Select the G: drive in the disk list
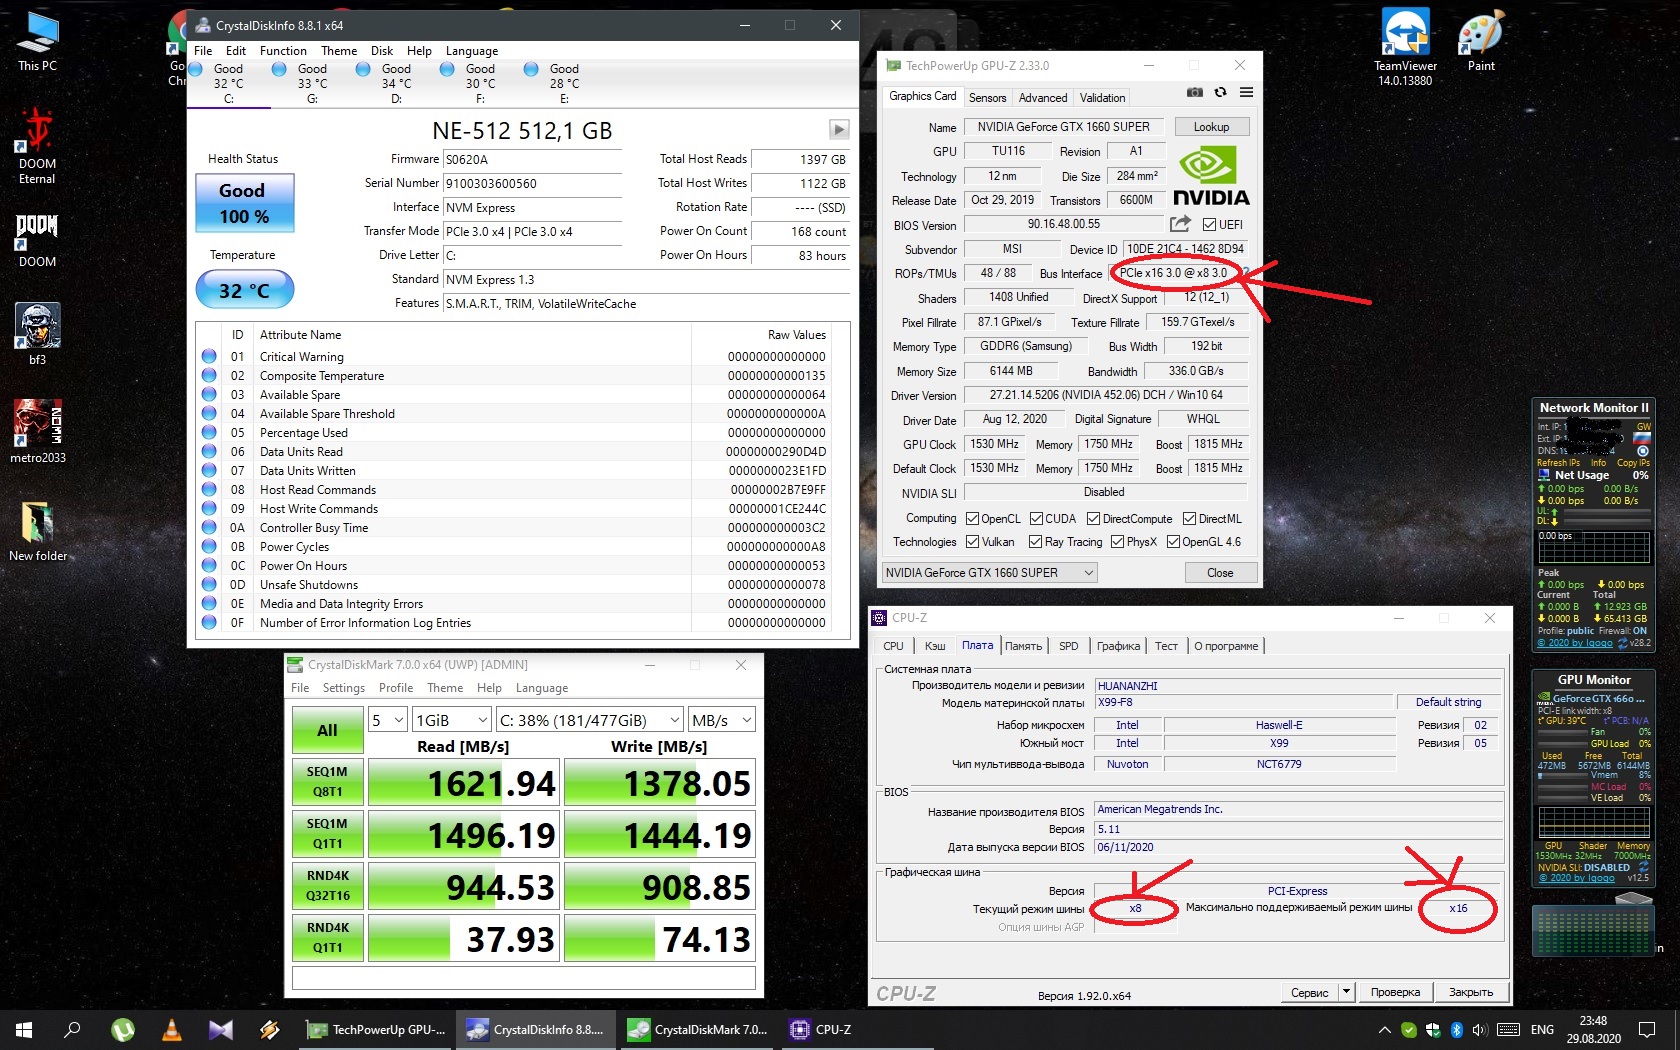The image size is (1680, 1050). pos(313,84)
